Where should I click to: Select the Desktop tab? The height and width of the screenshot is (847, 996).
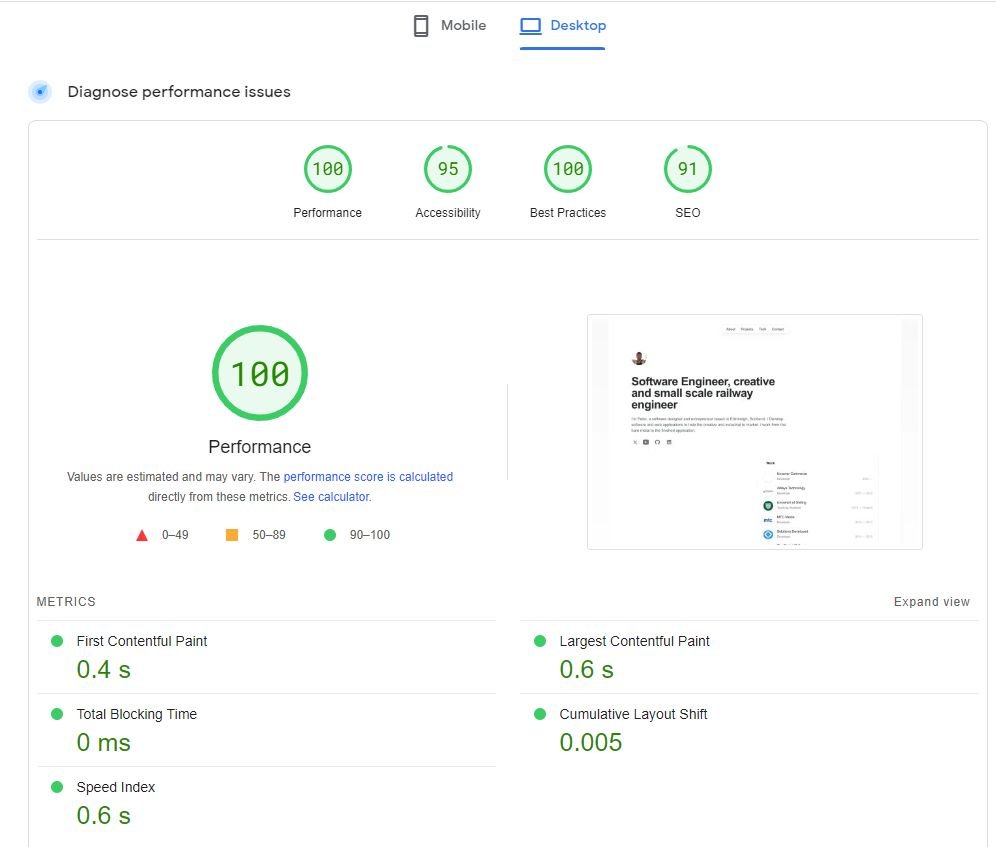[x=563, y=26]
